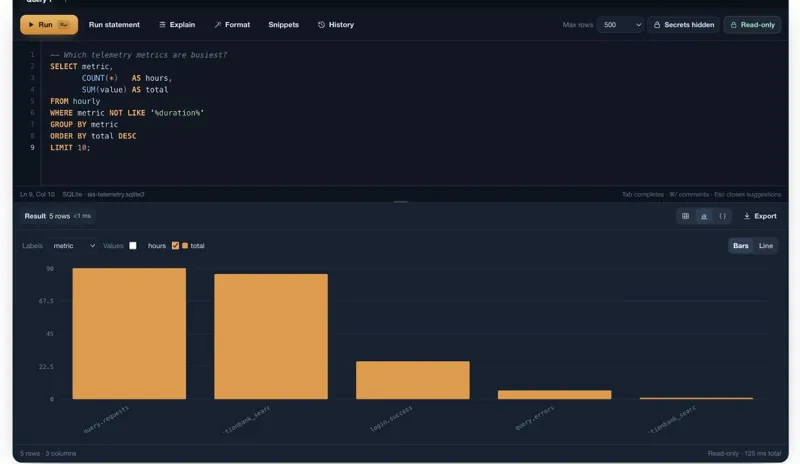
Task: Toggle the Secrets hidden lock
Action: tap(684, 25)
